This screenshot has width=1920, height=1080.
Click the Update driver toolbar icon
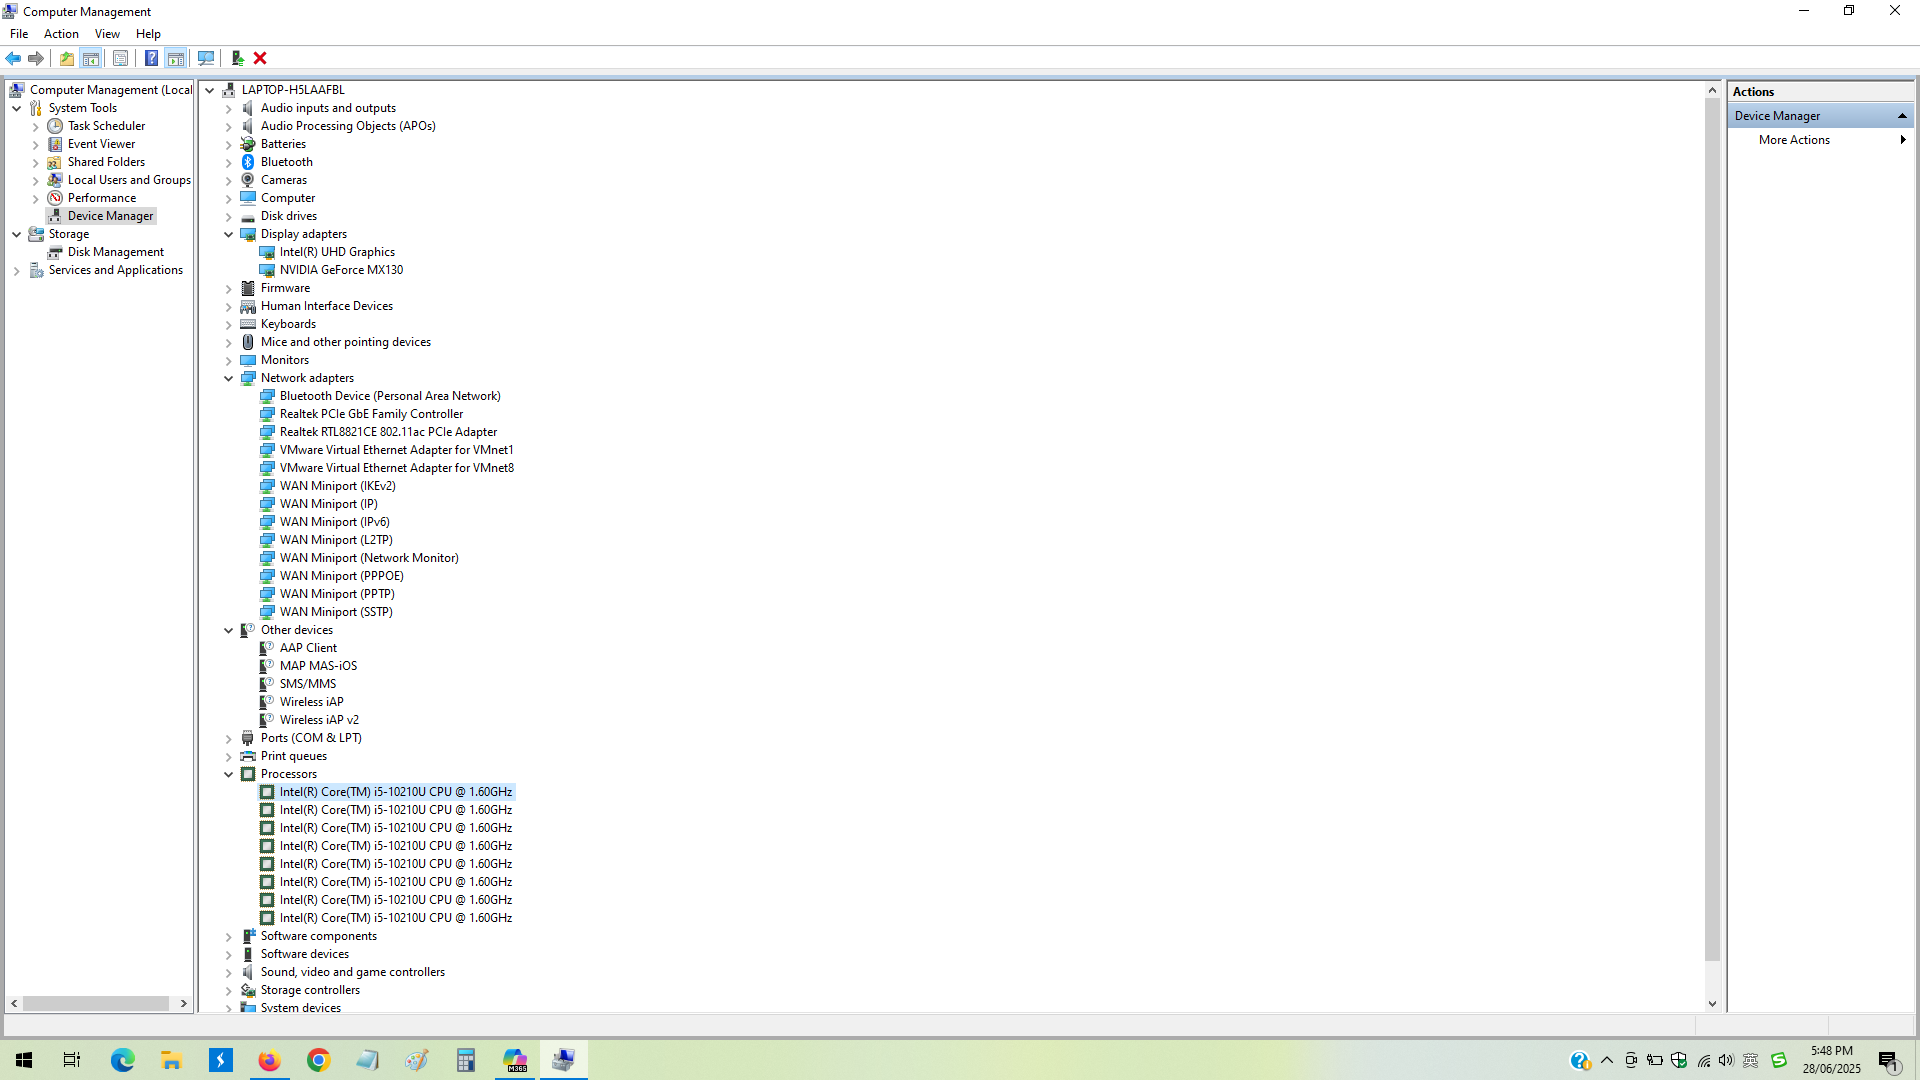tap(238, 58)
